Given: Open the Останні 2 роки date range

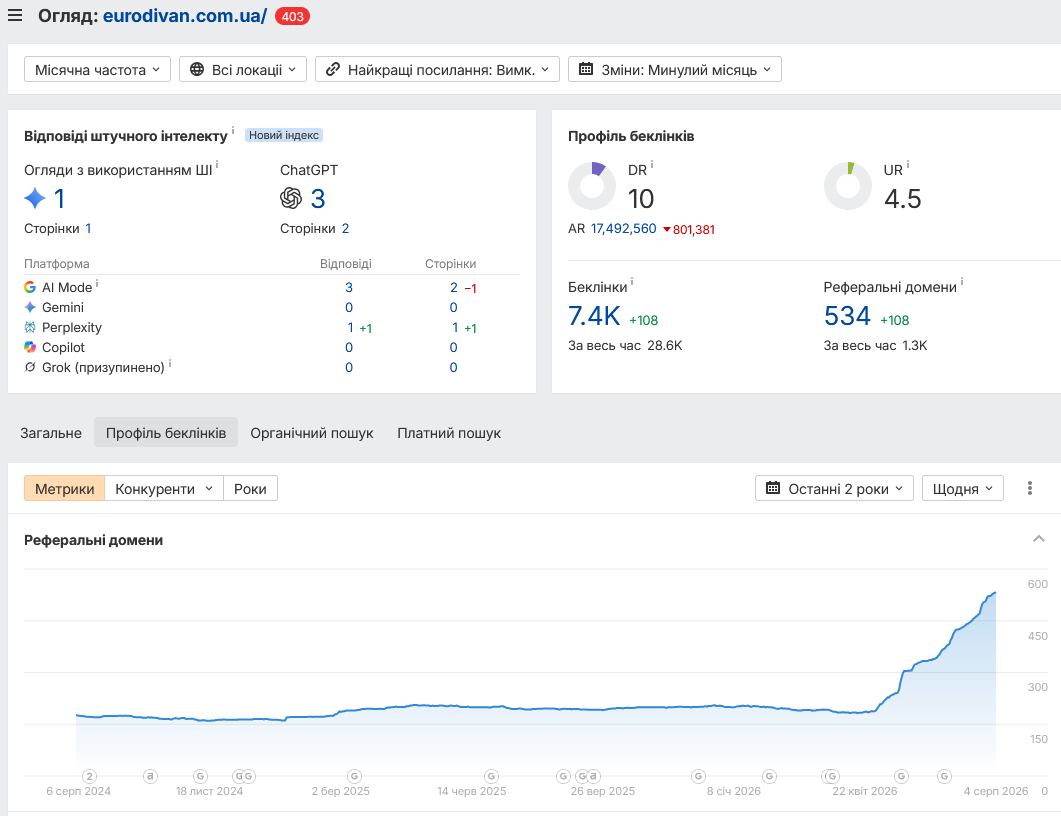Looking at the screenshot, I should pos(834,489).
